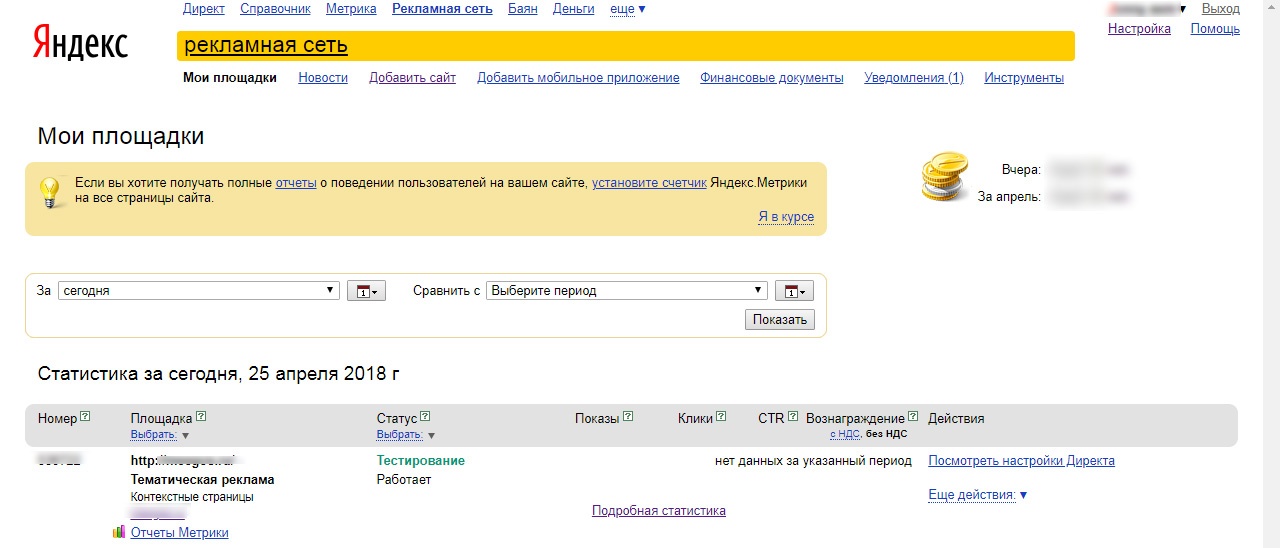Image resolution: width=1280 pixels, height=548 pixels.
Task: Go to the Новости tab
Action: point(323,78)
